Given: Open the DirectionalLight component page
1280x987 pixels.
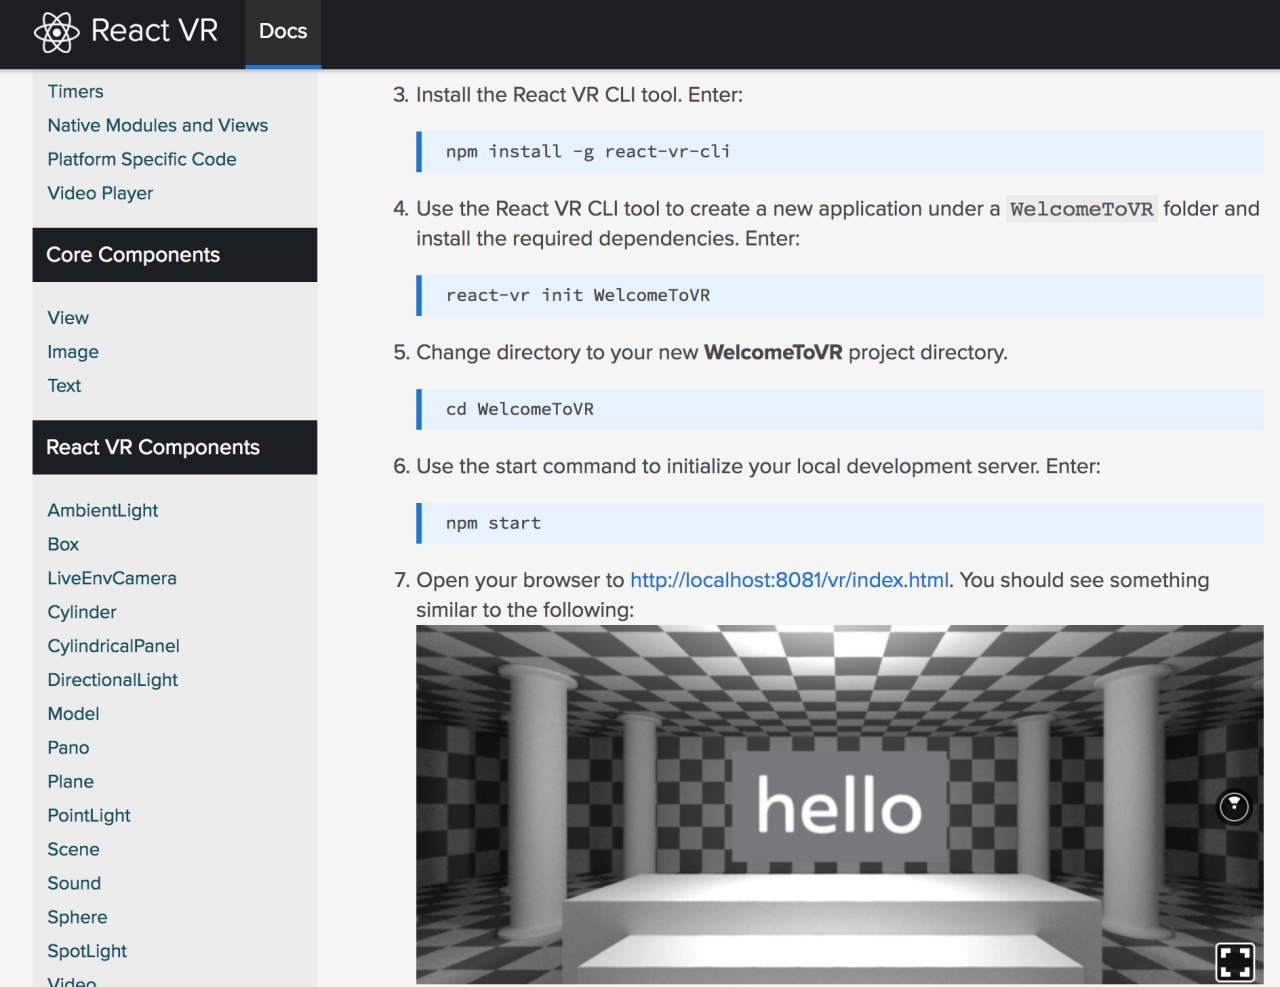Looking at the screenshot, I should pos(113,680).
